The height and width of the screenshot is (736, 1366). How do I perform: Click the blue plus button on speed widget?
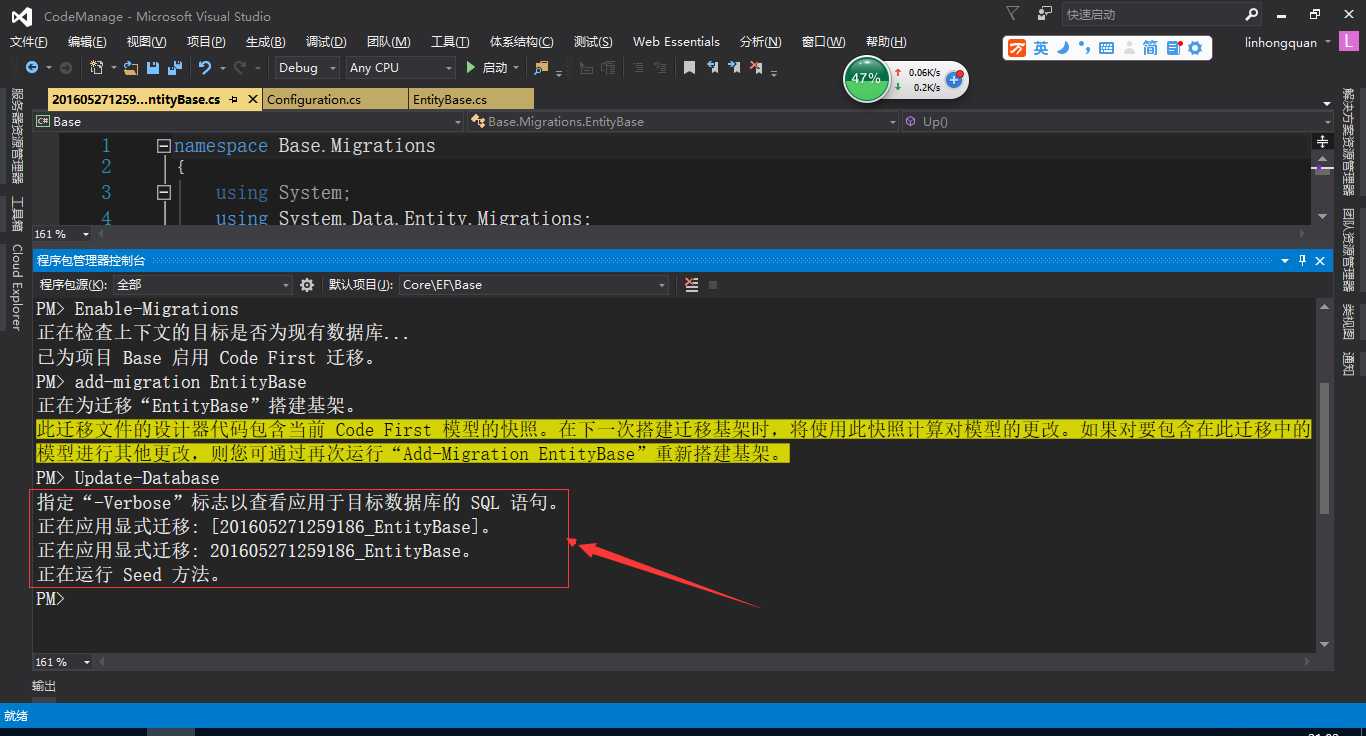(x=953, y=80)
